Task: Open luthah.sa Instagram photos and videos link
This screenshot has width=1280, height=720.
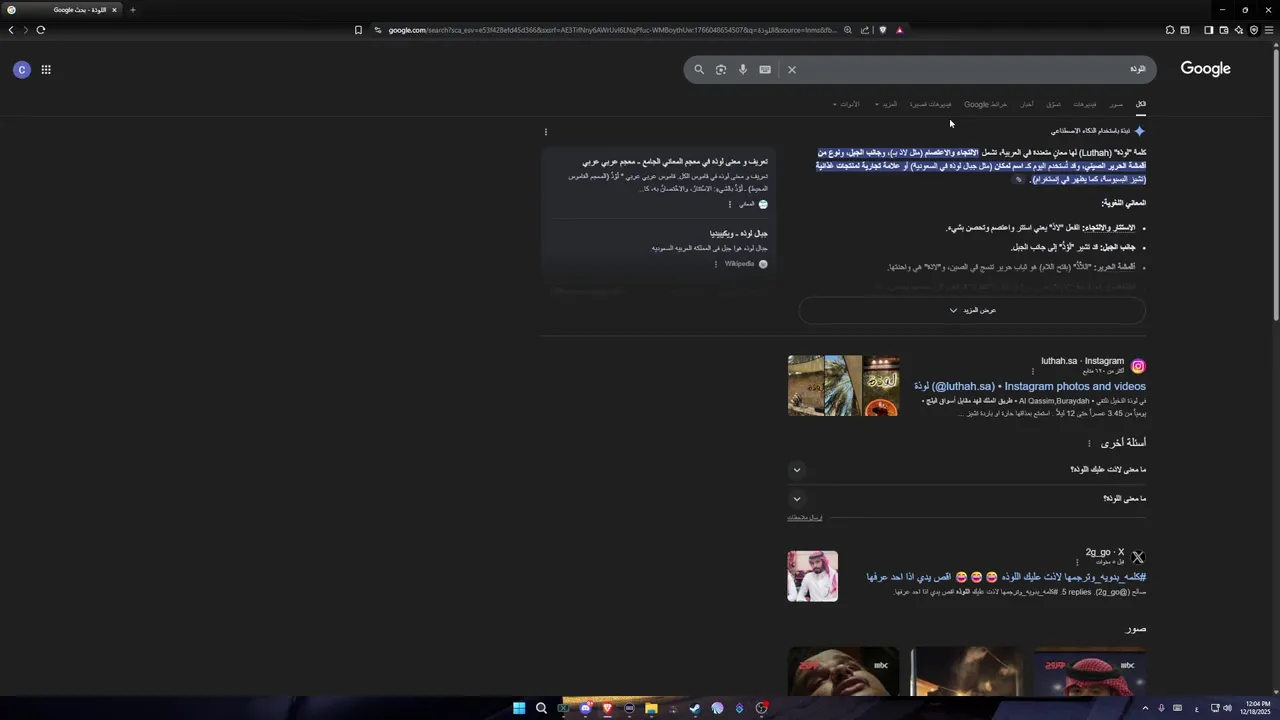Action: pyautogui.click(x=1030, y=387)
